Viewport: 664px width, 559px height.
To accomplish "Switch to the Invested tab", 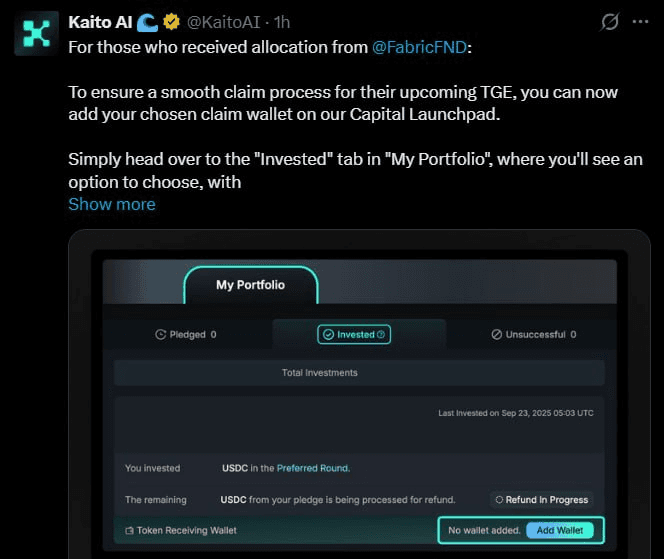I will [354, 335].
